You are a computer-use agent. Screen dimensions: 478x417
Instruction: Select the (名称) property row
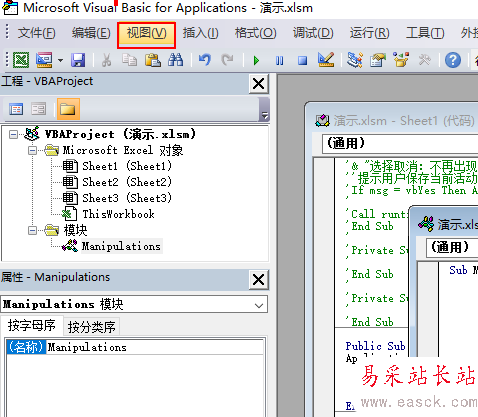click(x=26, y=347)
